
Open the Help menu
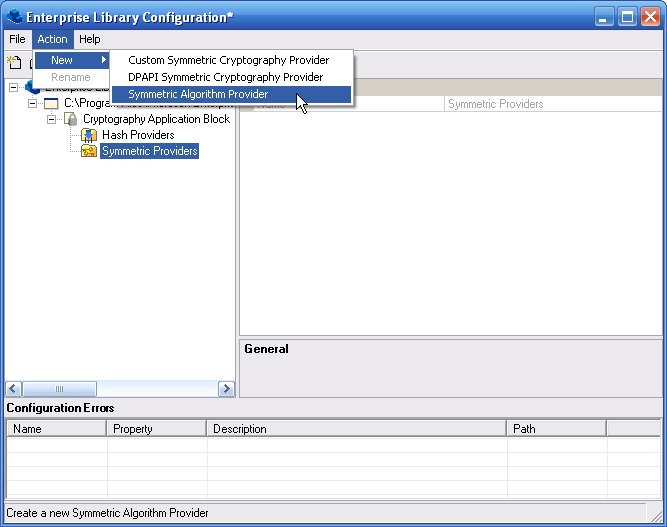pos(90,39)
